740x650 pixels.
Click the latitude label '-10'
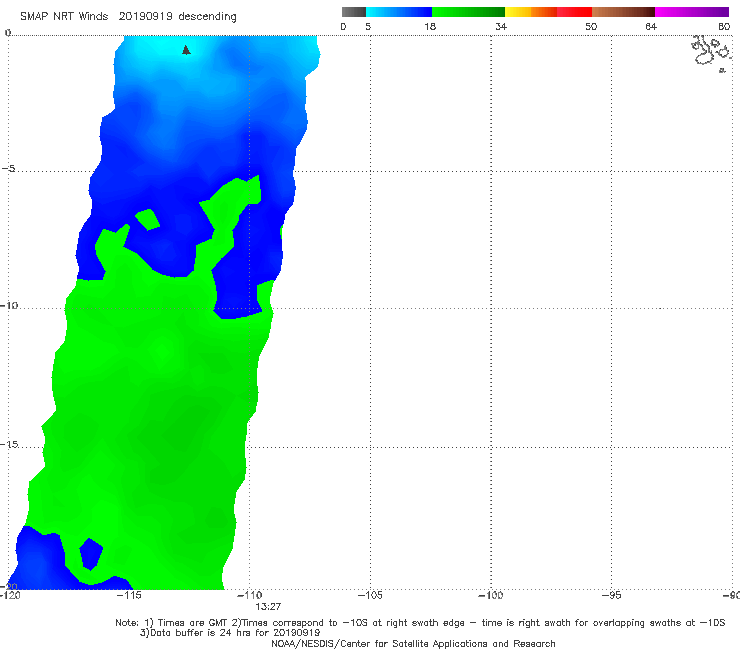9,305
